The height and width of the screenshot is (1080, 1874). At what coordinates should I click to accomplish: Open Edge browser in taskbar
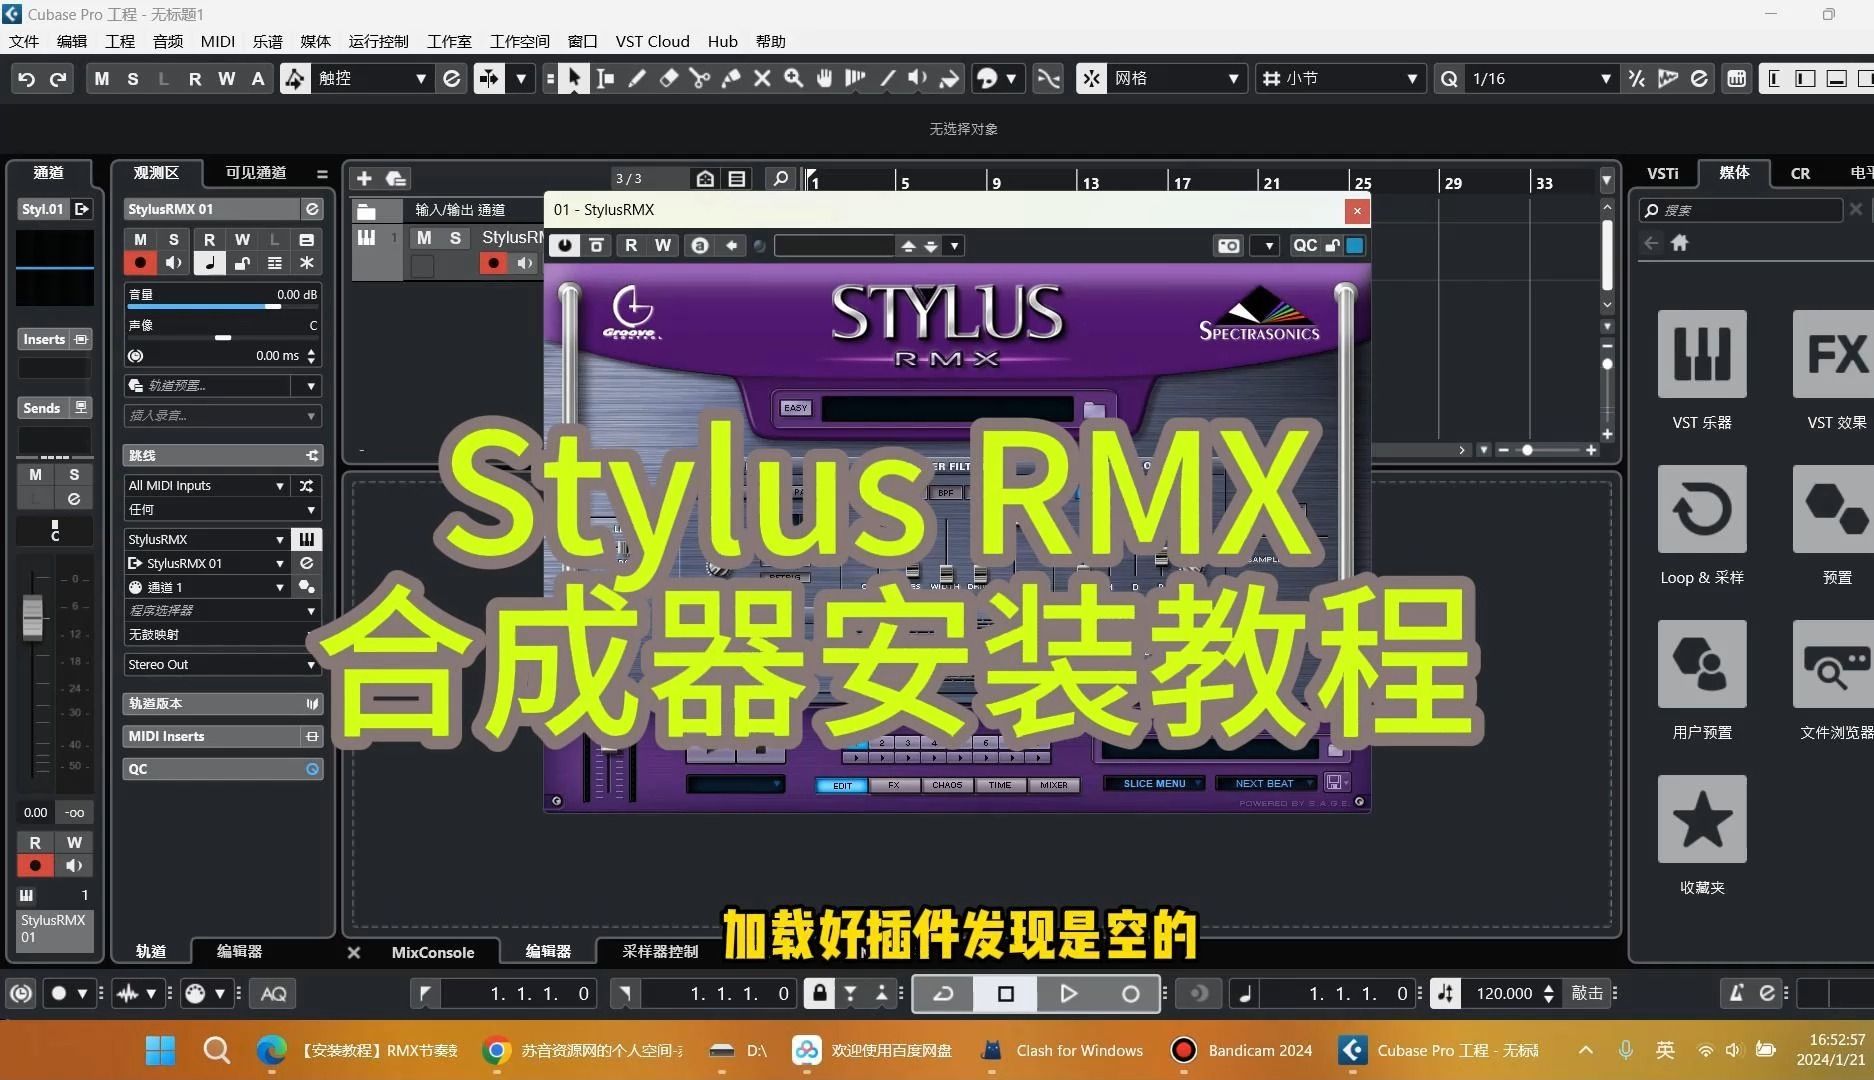[x=271, y=1050]
